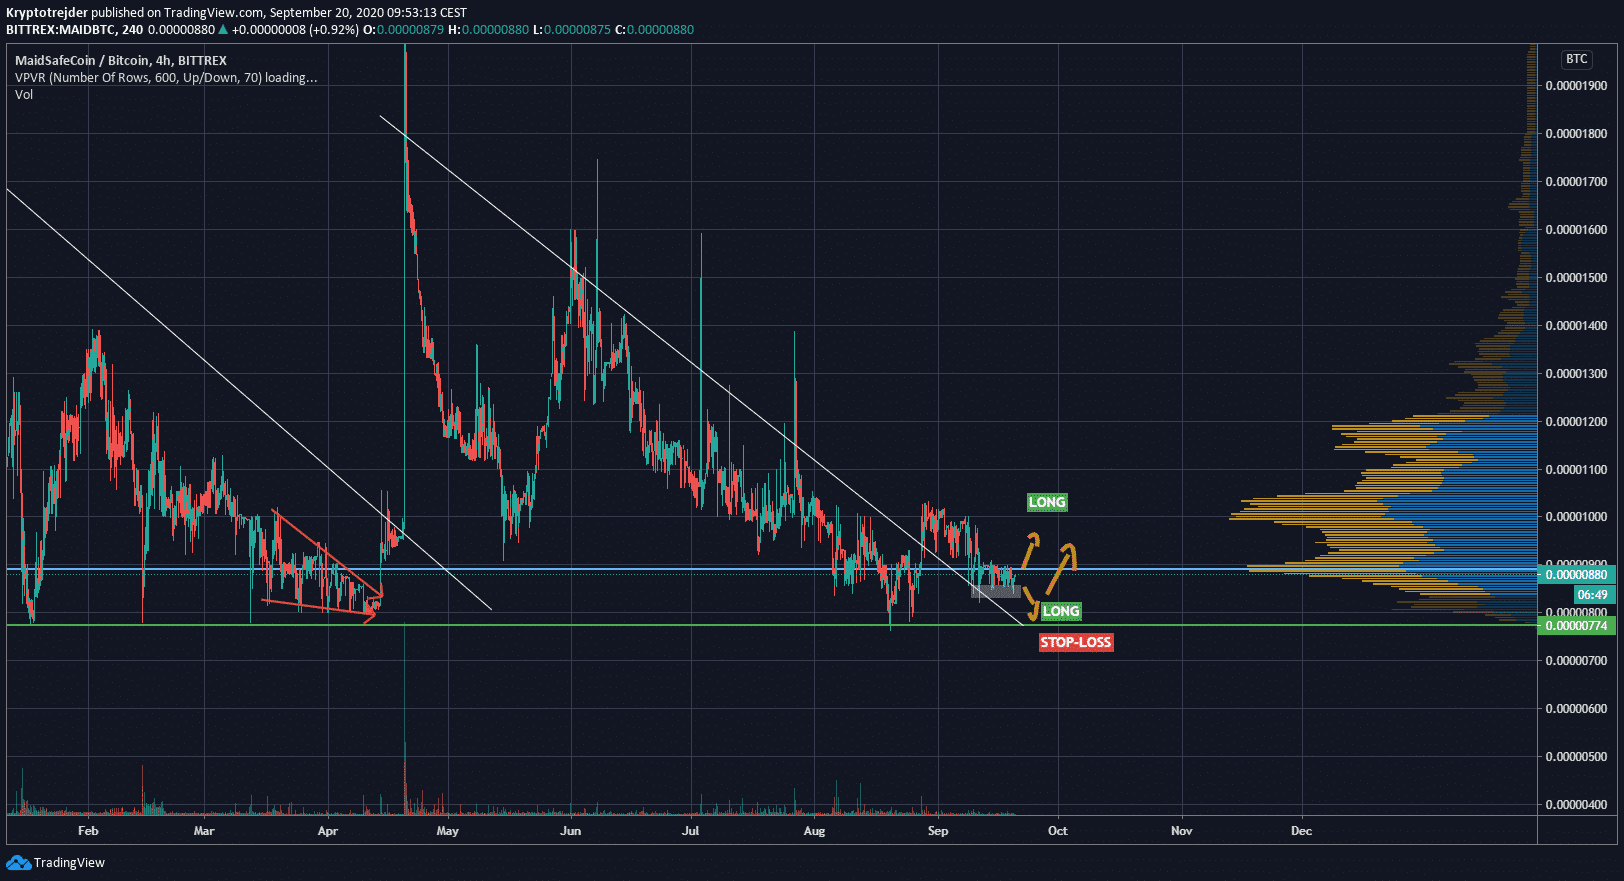Viewport: 1624px width, 881px height.
Task: Click the 0.00000880 current price tag
Action: [1576, 575]
